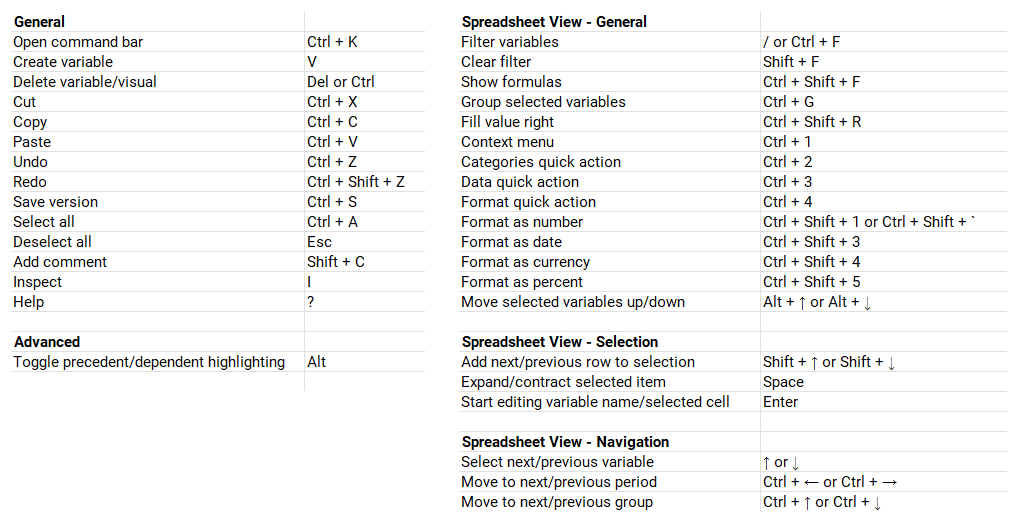This screenshot has width=1015, height=525.
Task: Select the 'Open command bar' cell
Action: point(78,42)
